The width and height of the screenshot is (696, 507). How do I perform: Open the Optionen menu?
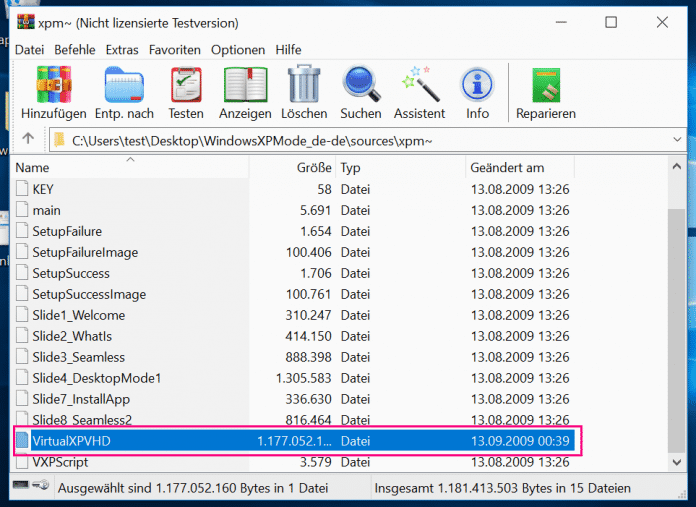(x=238, y=49)
